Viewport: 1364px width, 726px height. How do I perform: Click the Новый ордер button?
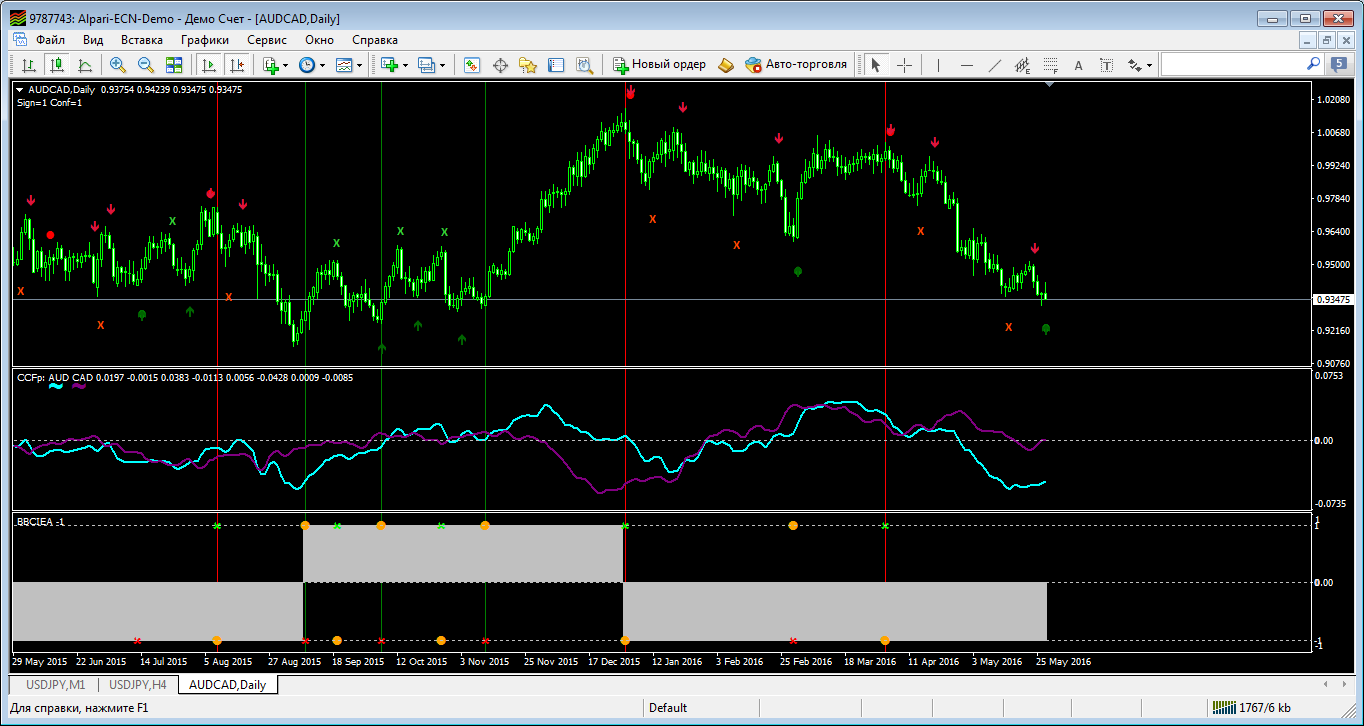(659, 65)
